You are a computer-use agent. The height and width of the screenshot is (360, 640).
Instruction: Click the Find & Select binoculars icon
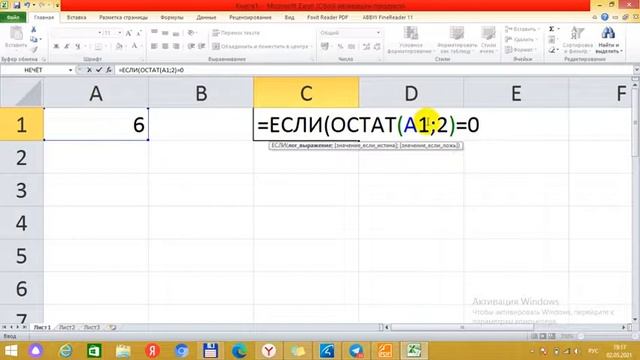(x=608, y=33)
